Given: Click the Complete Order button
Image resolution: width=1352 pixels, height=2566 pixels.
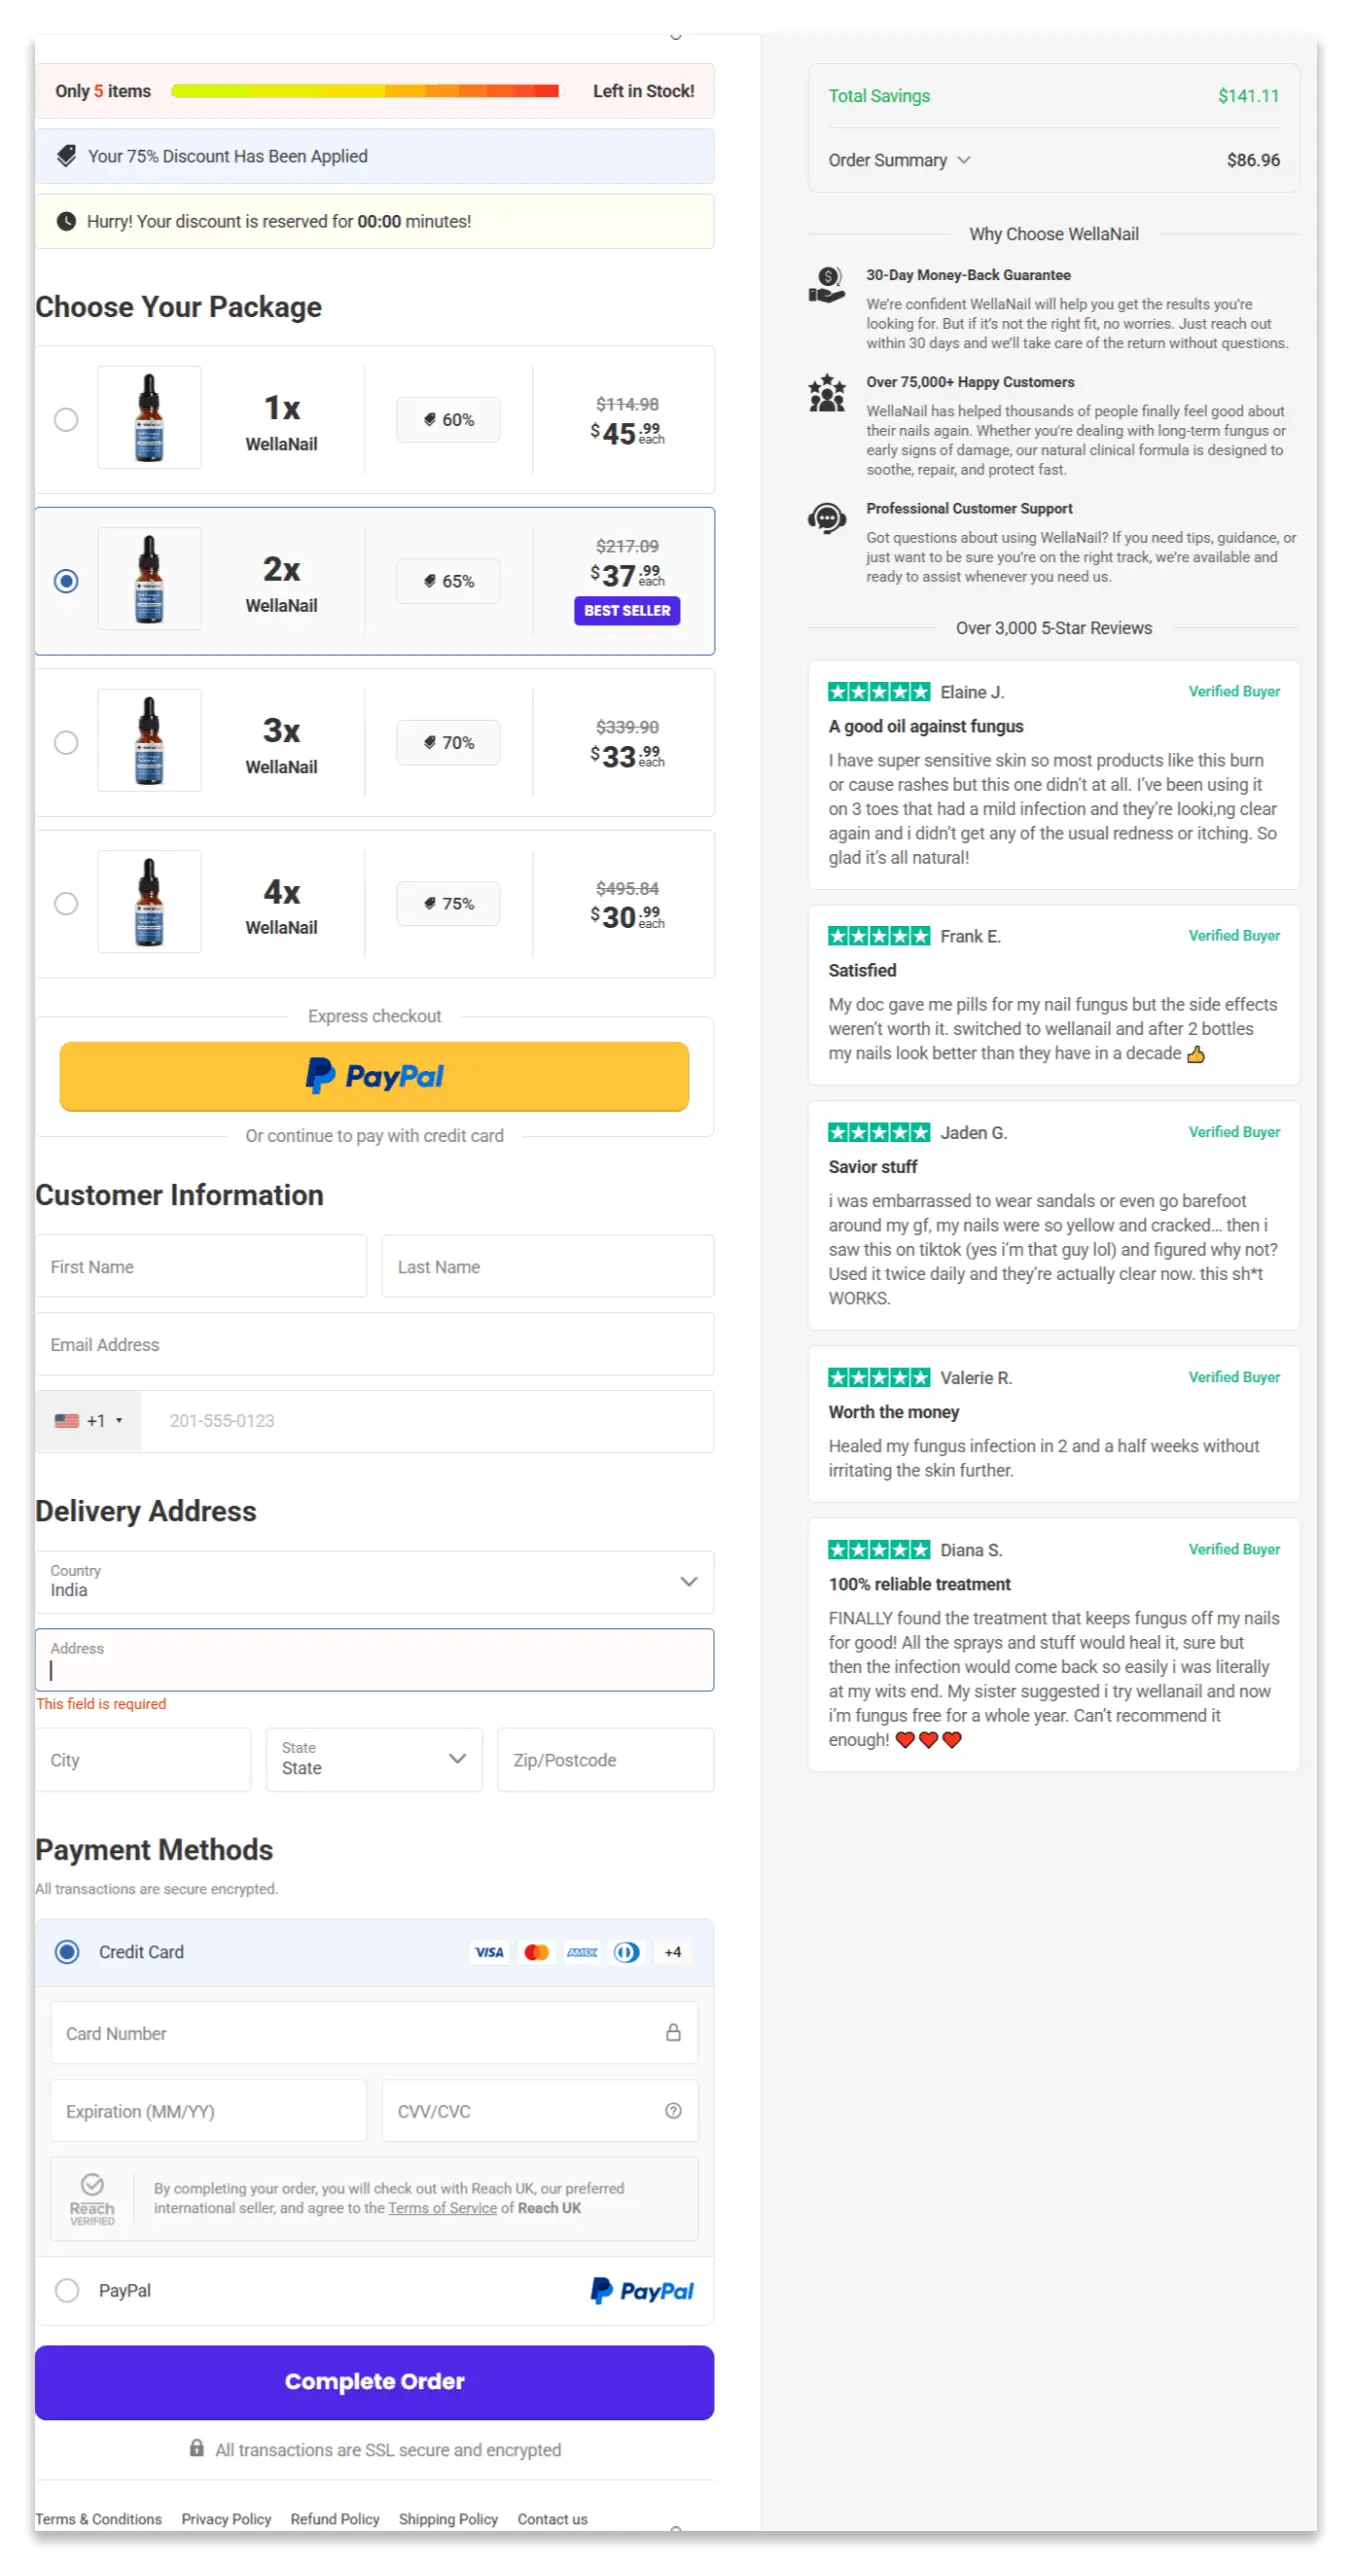Looking at the screenshot, I should [374, 2381].
